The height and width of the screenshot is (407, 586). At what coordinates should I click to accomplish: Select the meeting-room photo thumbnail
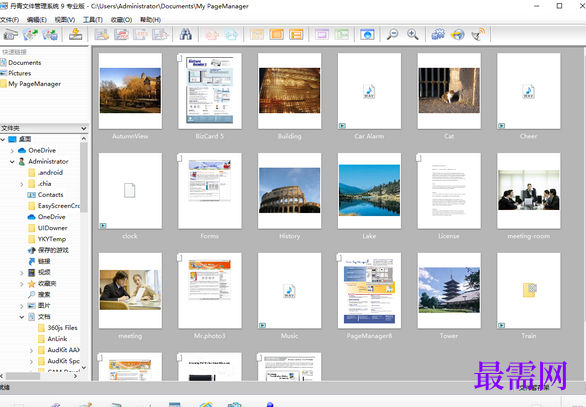[x=528, y=191]
